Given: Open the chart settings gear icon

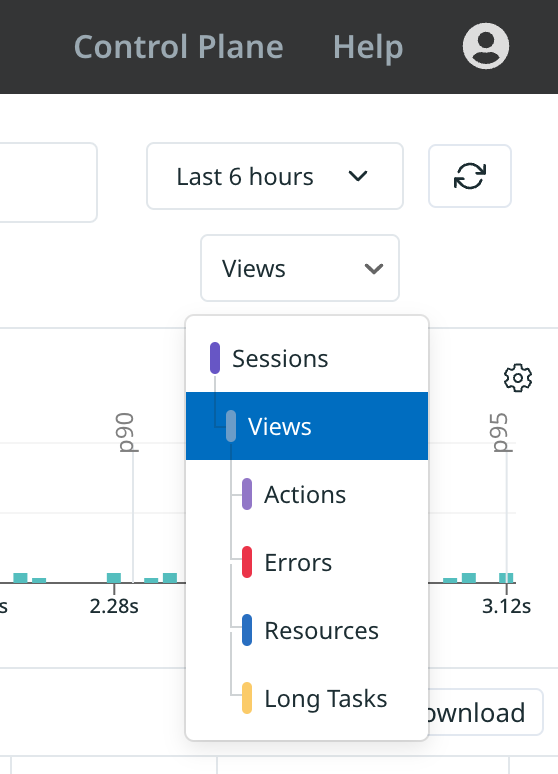Looking at the screenshot, I should tap(518, 378).
